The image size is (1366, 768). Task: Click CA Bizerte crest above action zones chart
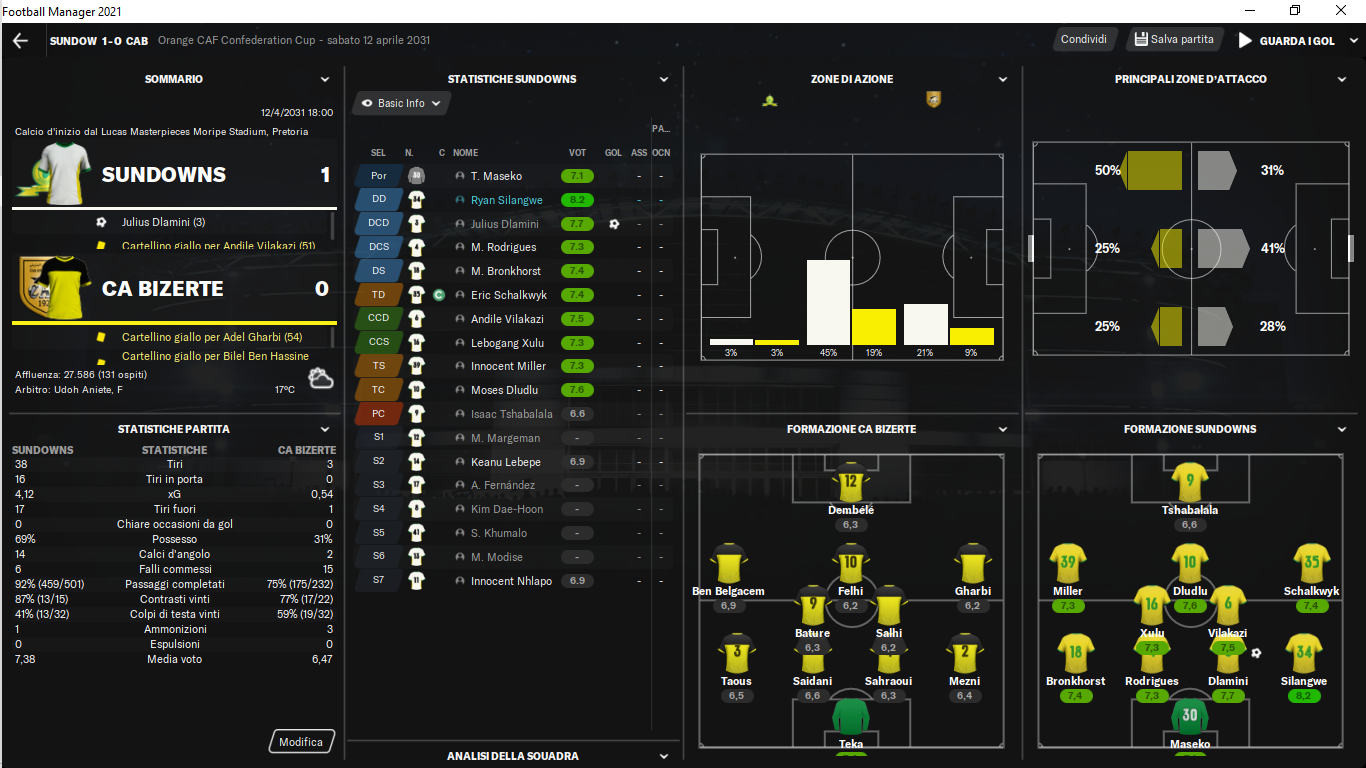tap(933, 100)
